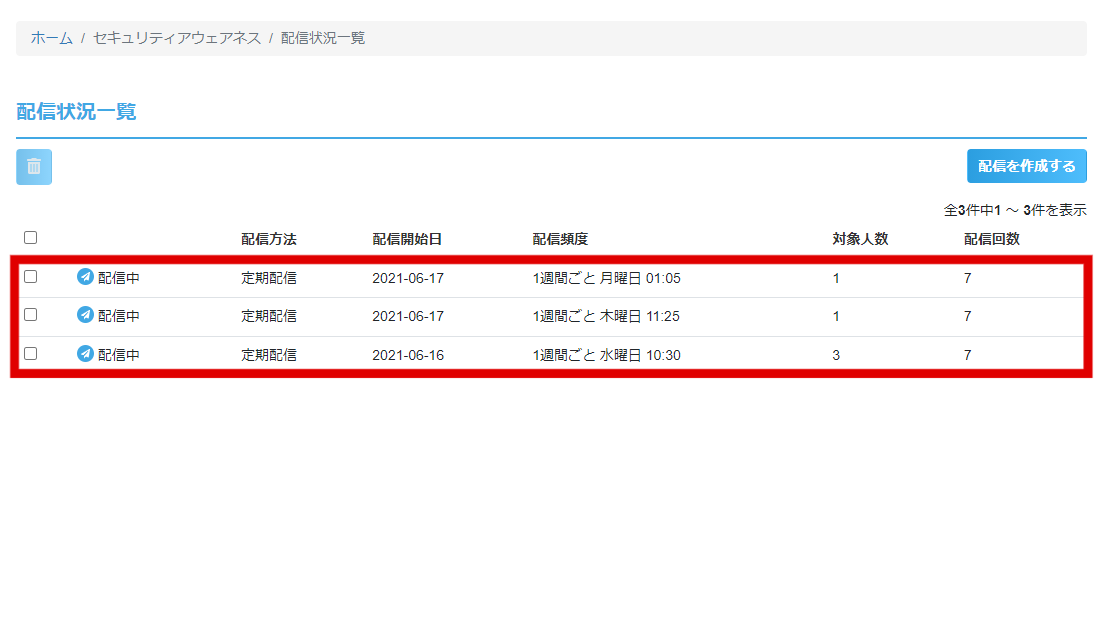1108x630 pixels.
Task: Open セキュリティアウェアネス breadcrumb link
Action: [177, 38]
